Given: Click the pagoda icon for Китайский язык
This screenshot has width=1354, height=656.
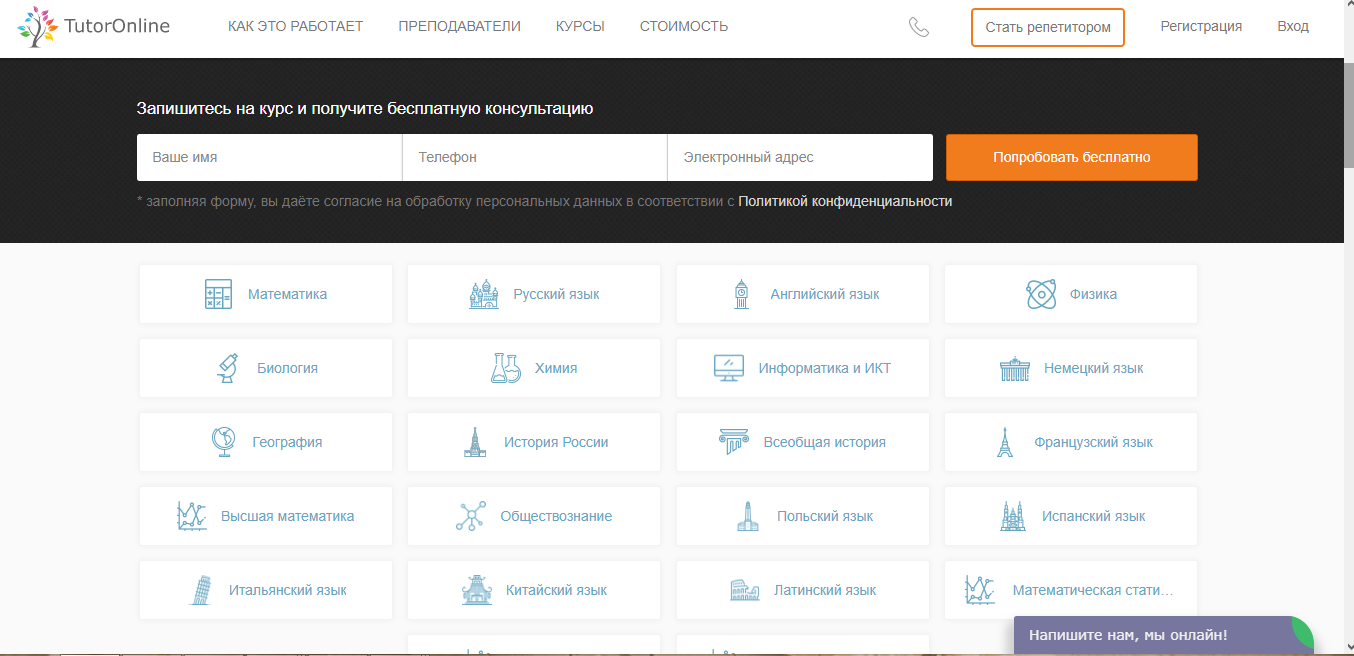Looking at the screenshot, I should [477, 590].
